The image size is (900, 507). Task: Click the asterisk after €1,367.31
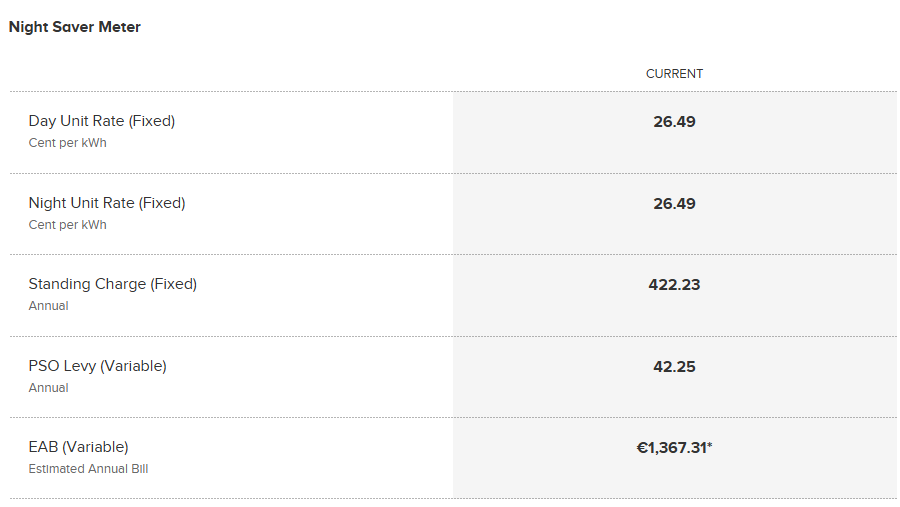710,445
